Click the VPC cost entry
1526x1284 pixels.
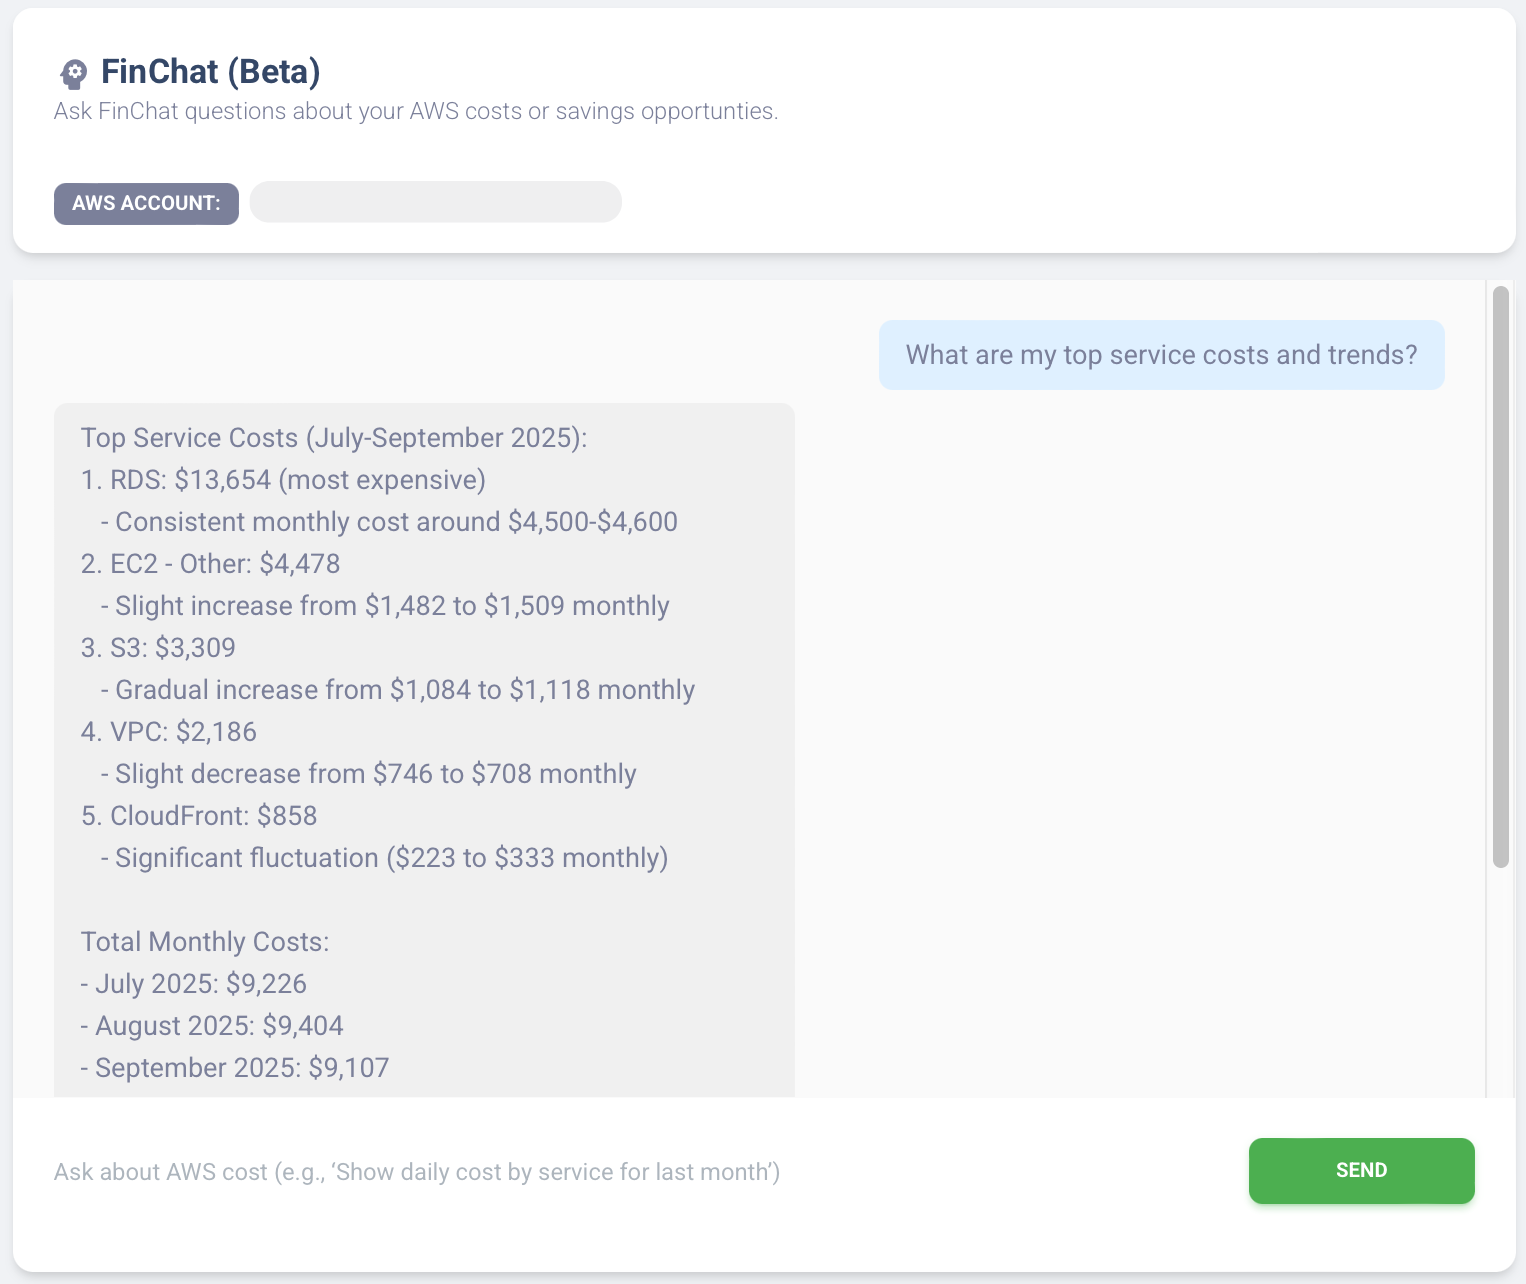click(168, 732)
